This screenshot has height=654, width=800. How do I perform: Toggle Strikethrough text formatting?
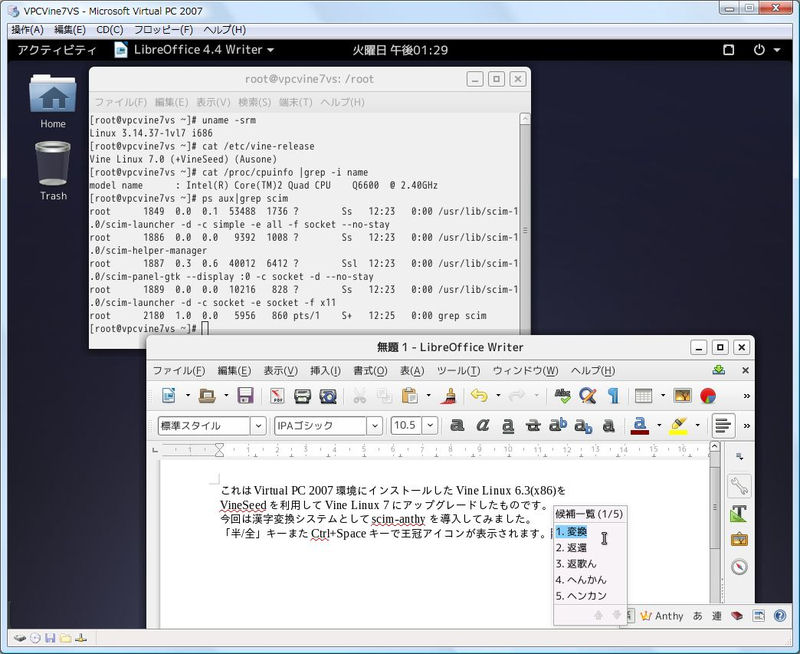533,425
